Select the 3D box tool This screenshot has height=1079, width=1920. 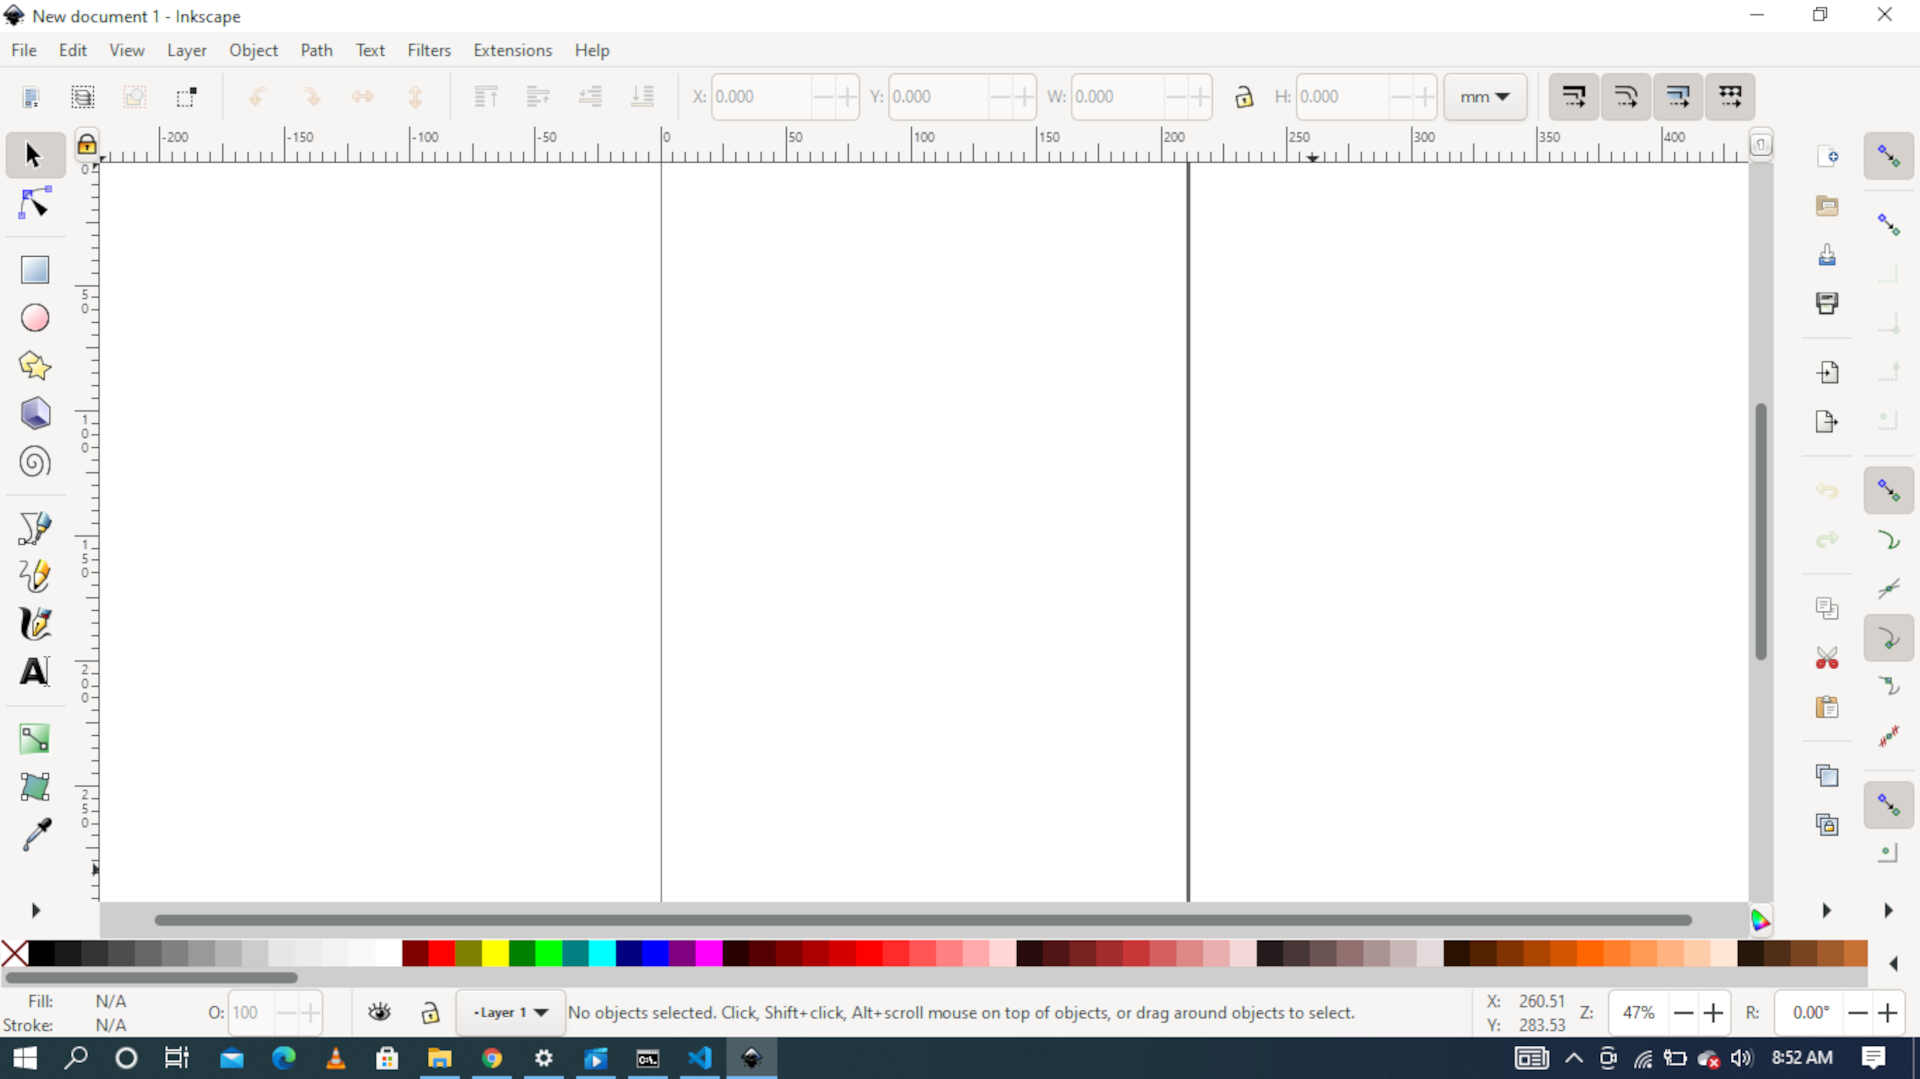(35, 414)
